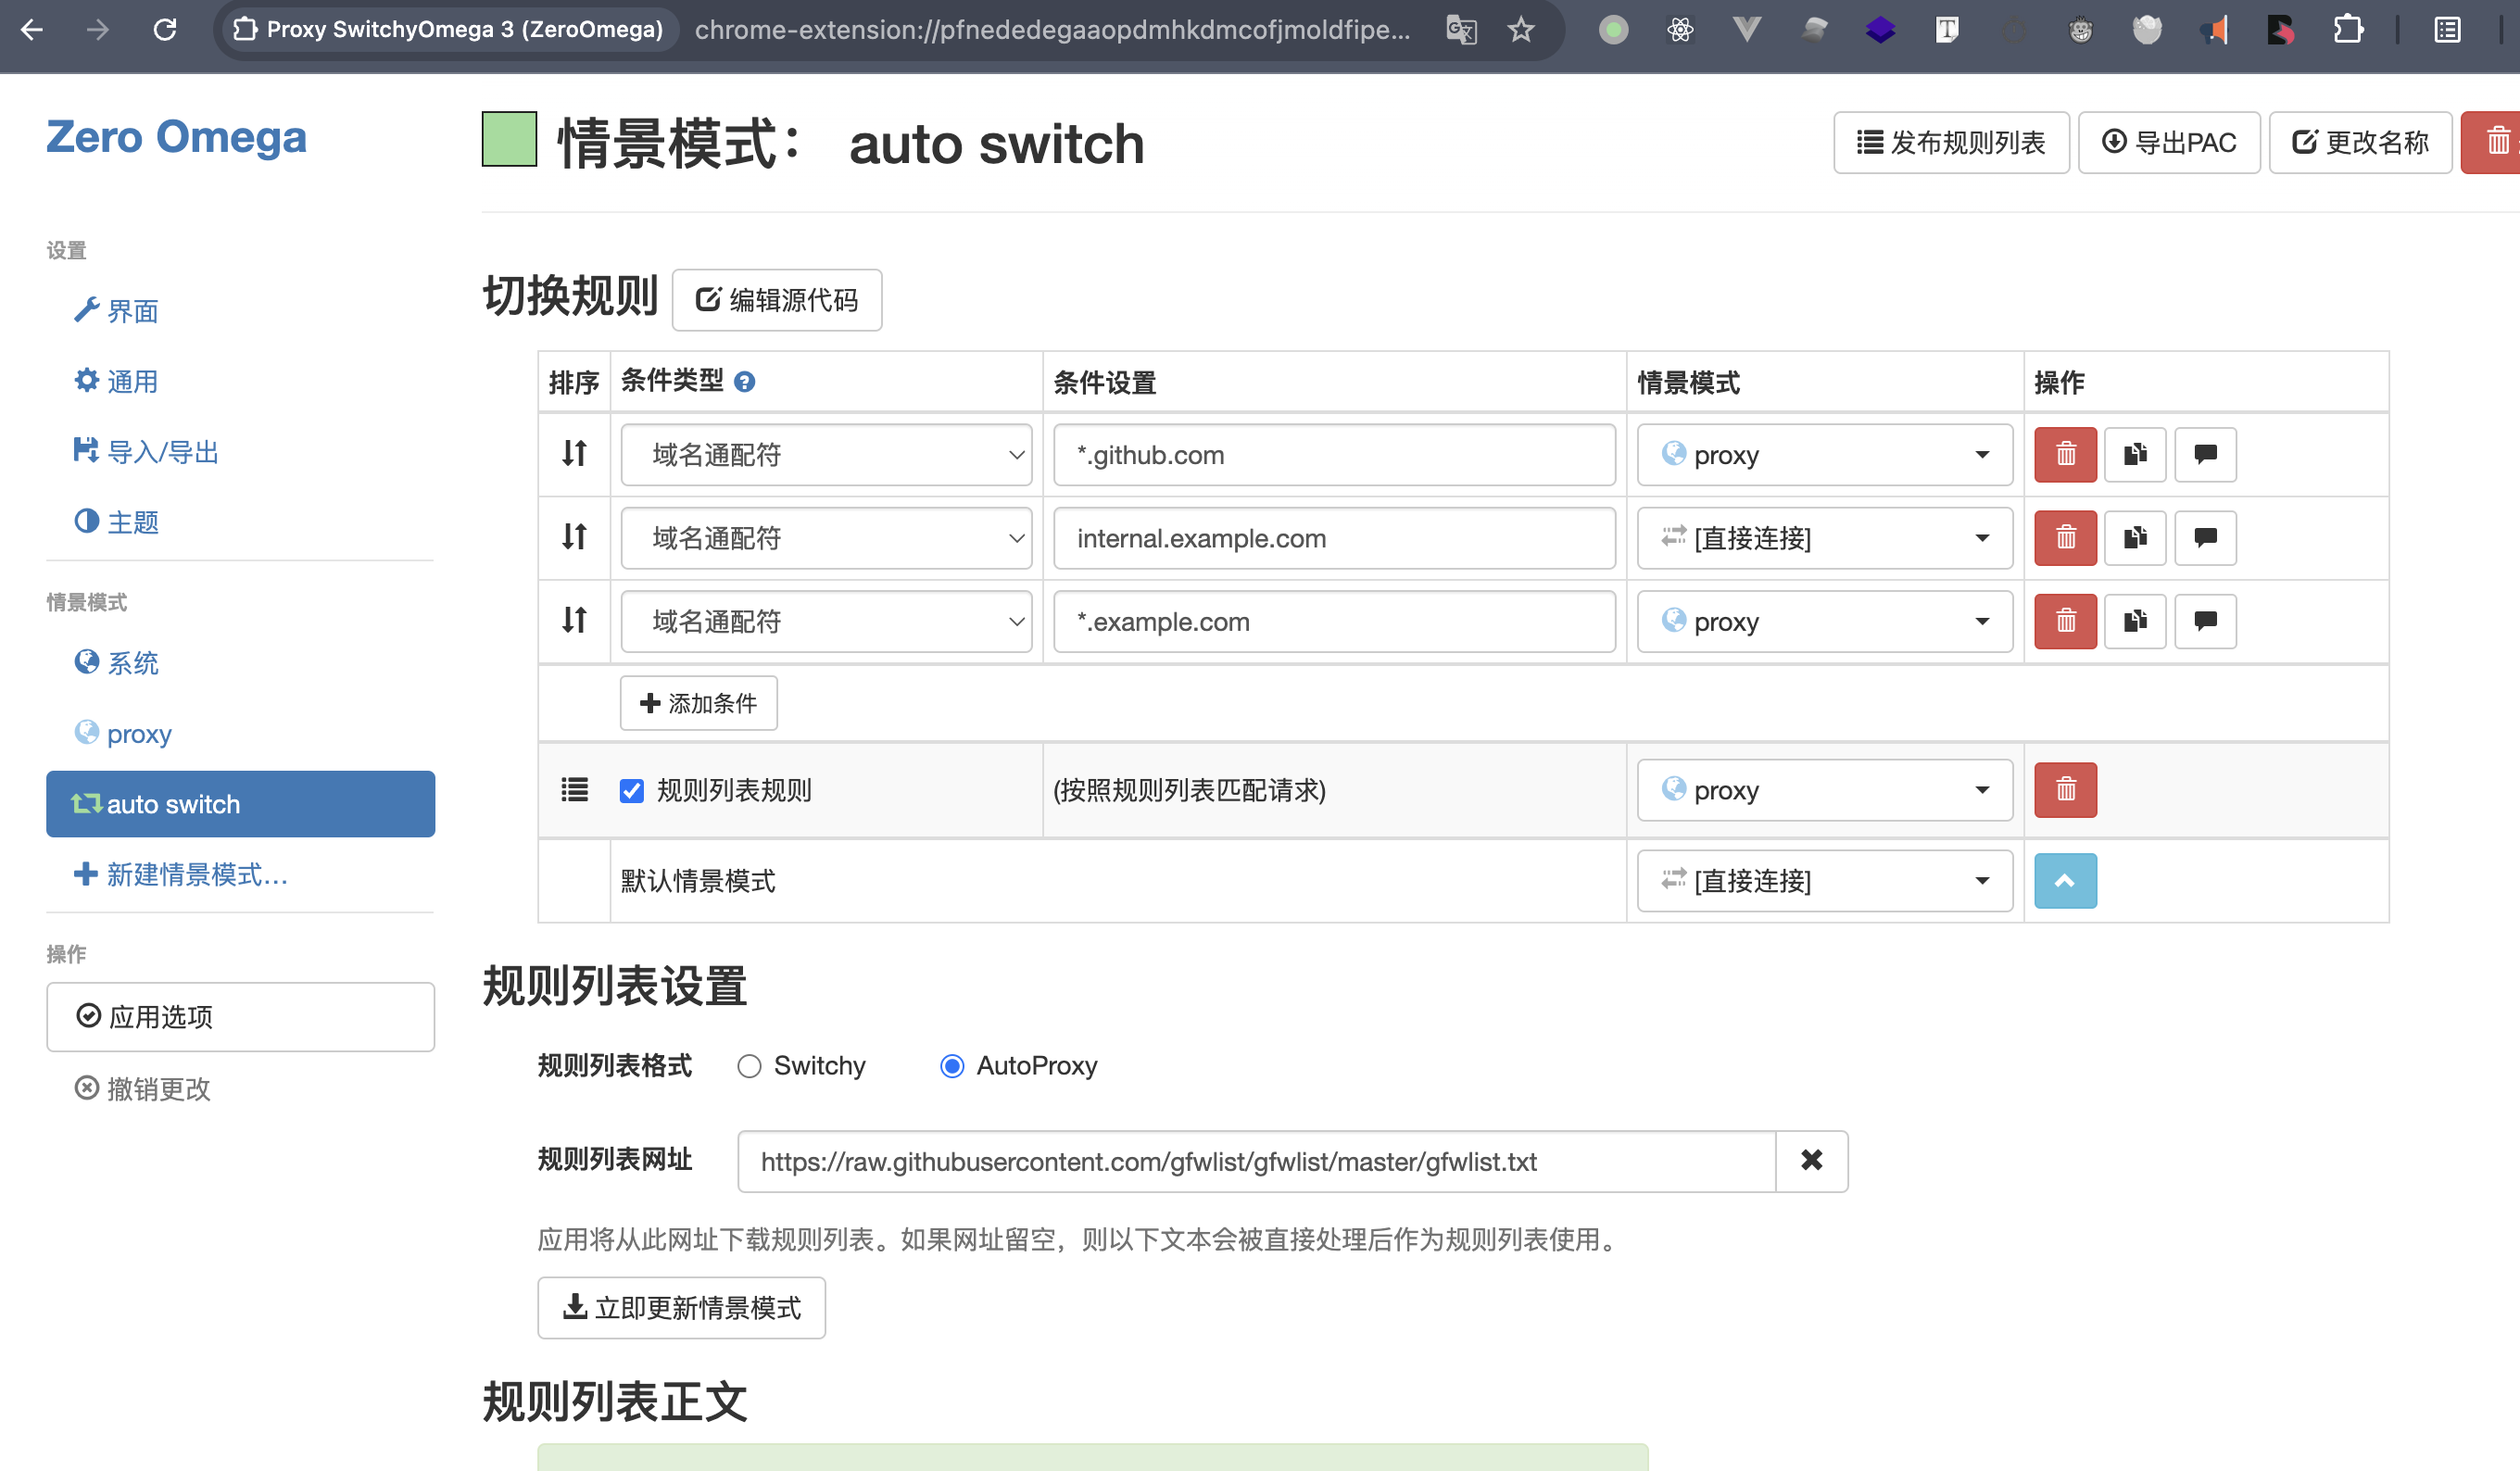The width and height of the screenshot is (2520, 1471).
Task: Click the Zero Omega logo link
Action: (x=176, y=136)
